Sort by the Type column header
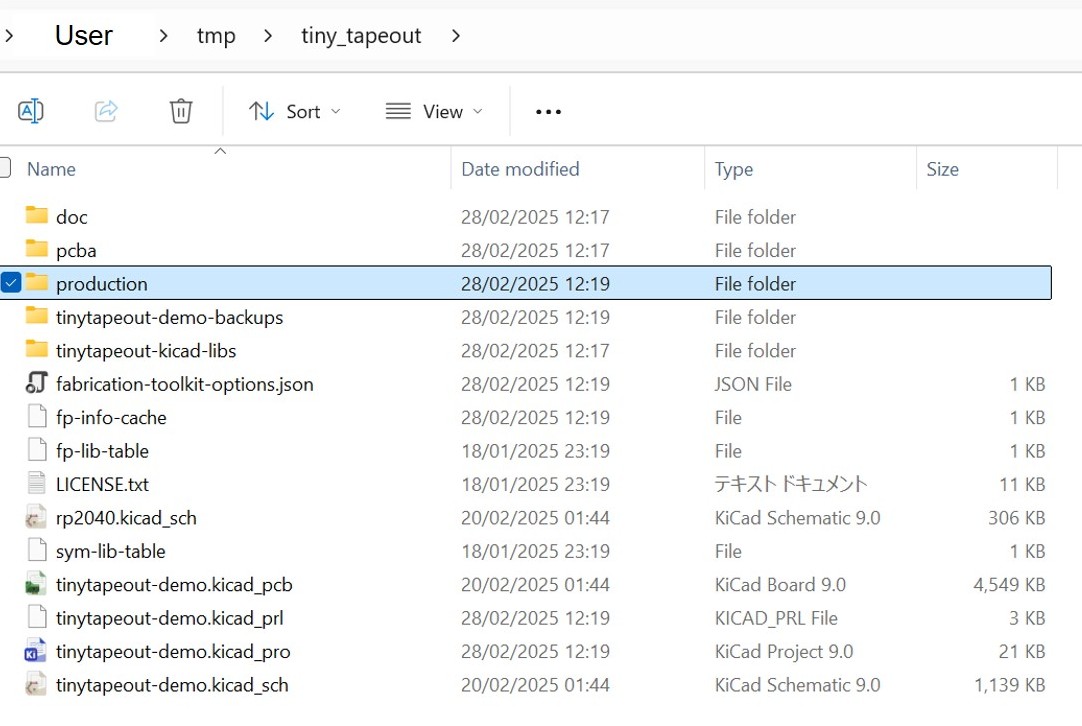The image size is (1082, 726). tap(734, 169)
